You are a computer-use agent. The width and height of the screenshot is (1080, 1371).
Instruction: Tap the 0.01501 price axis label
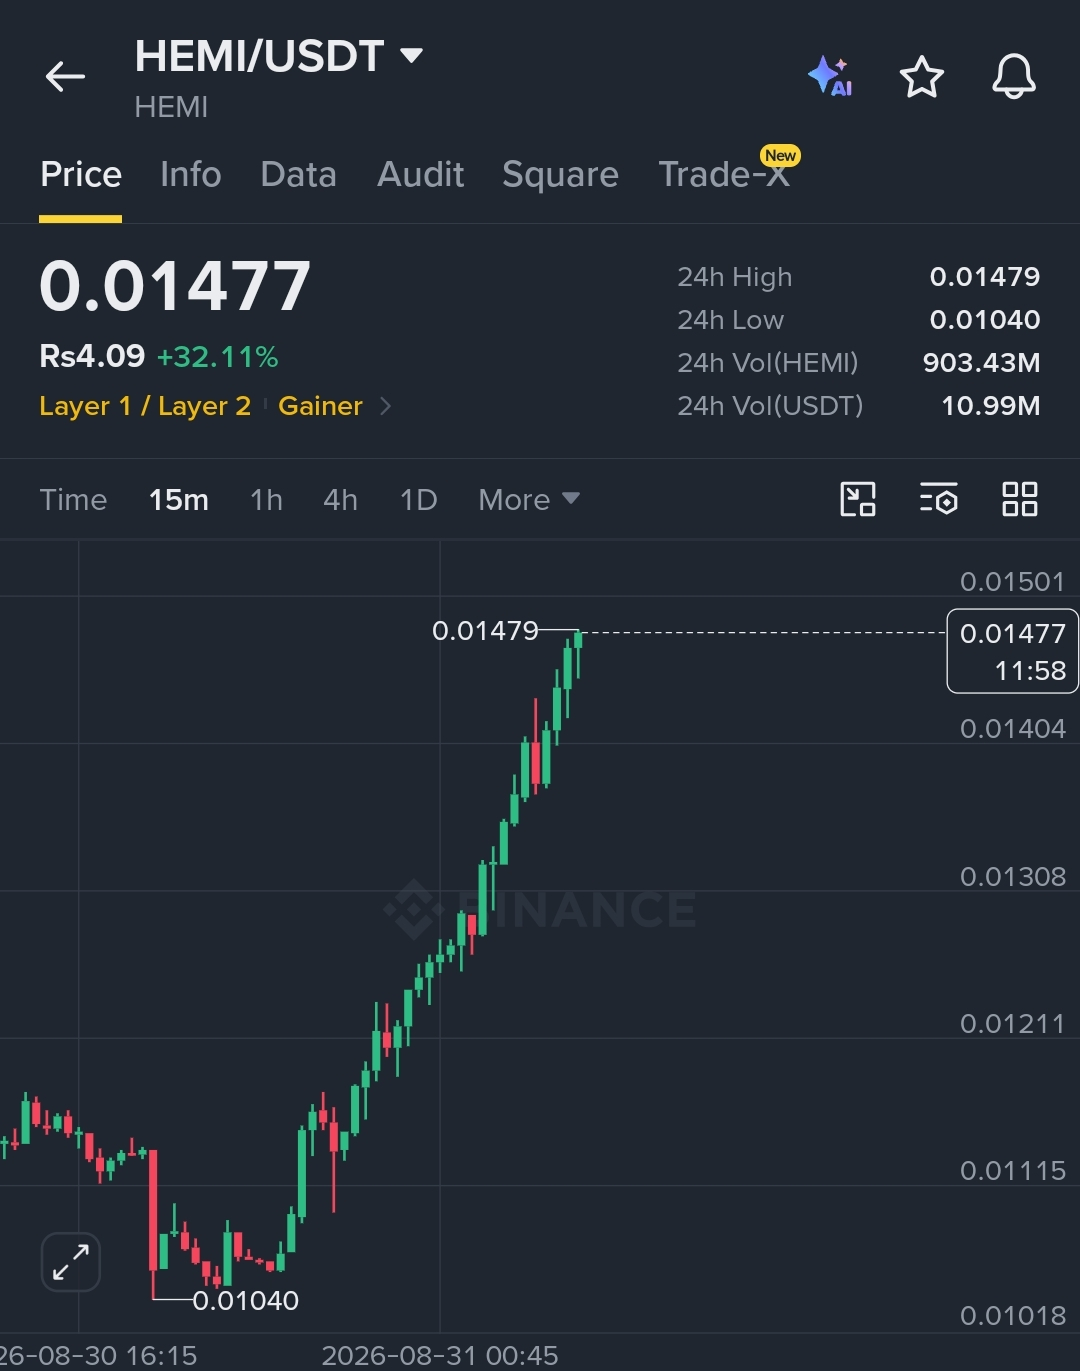click(1012, 581)
